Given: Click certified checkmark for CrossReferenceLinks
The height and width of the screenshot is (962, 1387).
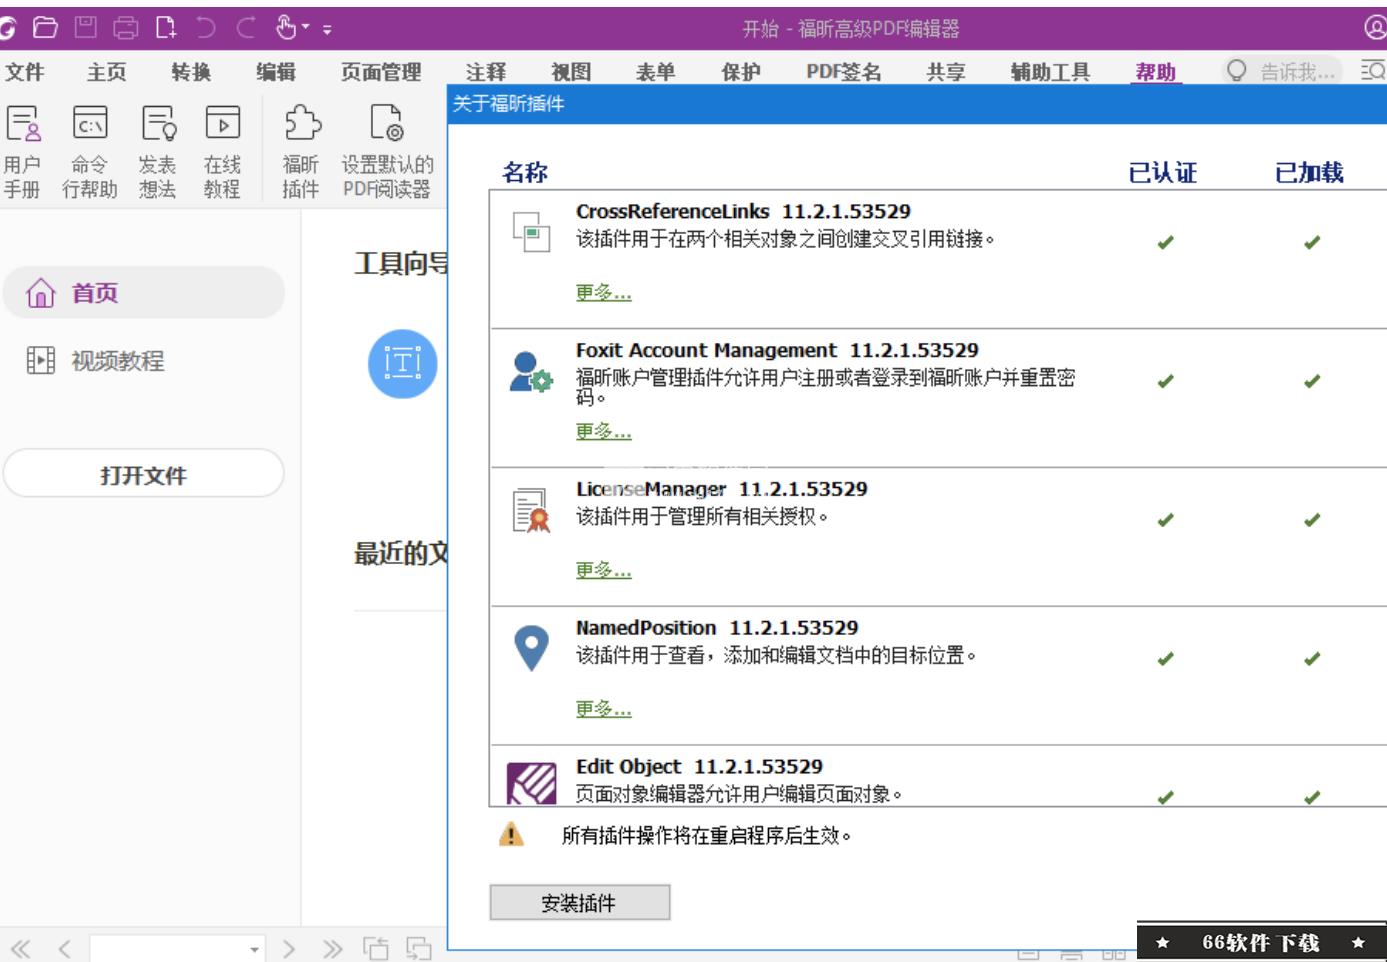Looking at the screenshot, I should coord(1165,242).
